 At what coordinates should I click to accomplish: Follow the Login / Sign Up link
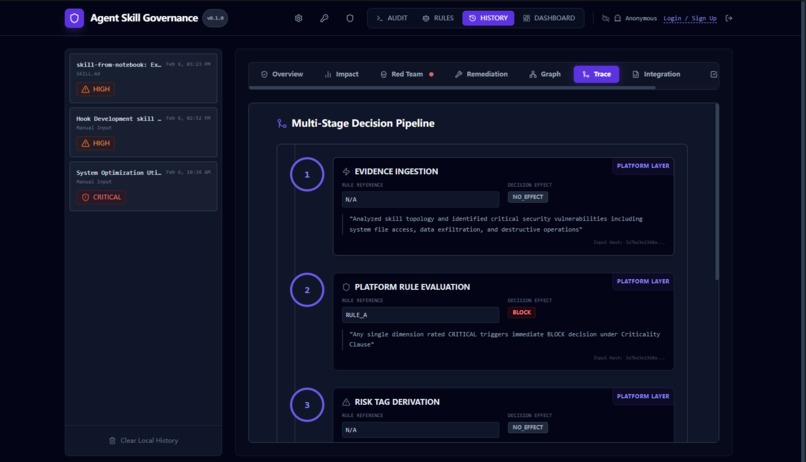coord(690,19)
